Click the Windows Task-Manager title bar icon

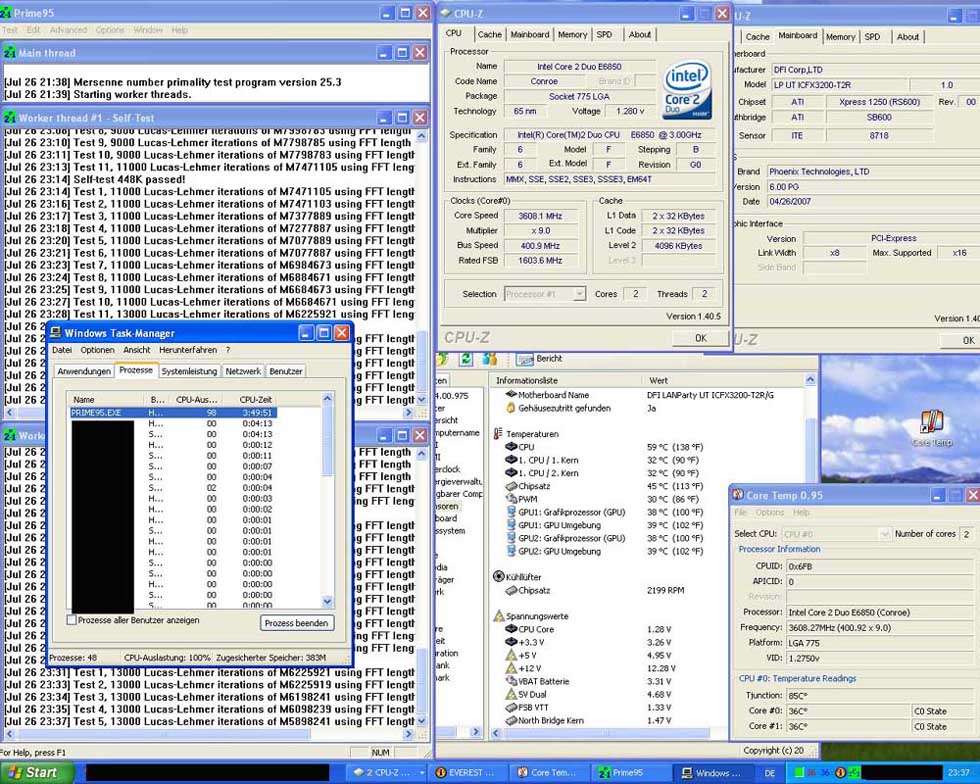55,333
